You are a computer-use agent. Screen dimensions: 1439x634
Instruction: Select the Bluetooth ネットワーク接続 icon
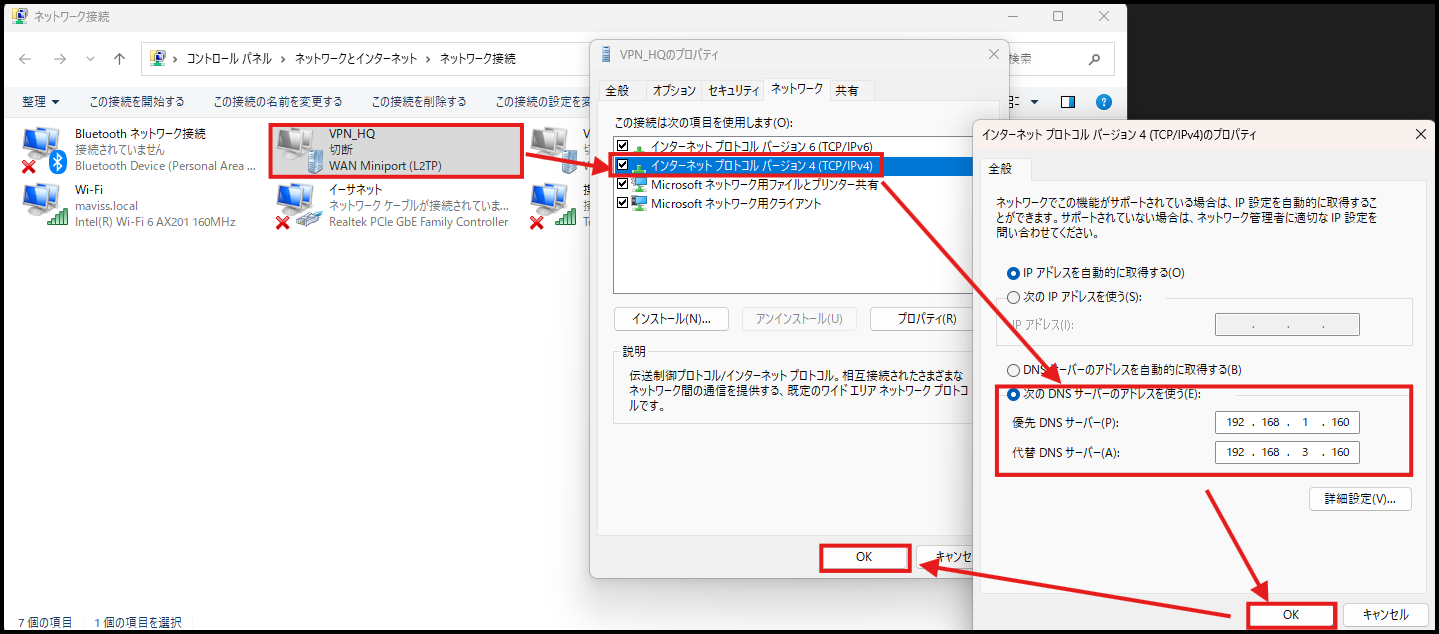click(40, 145)
